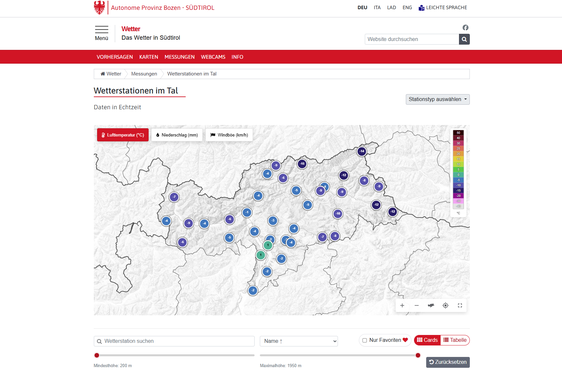Screen dimensions: 562x374
Task: Show Niederschlag (mm) layer on the map
Action: click(x=177, y=135)
